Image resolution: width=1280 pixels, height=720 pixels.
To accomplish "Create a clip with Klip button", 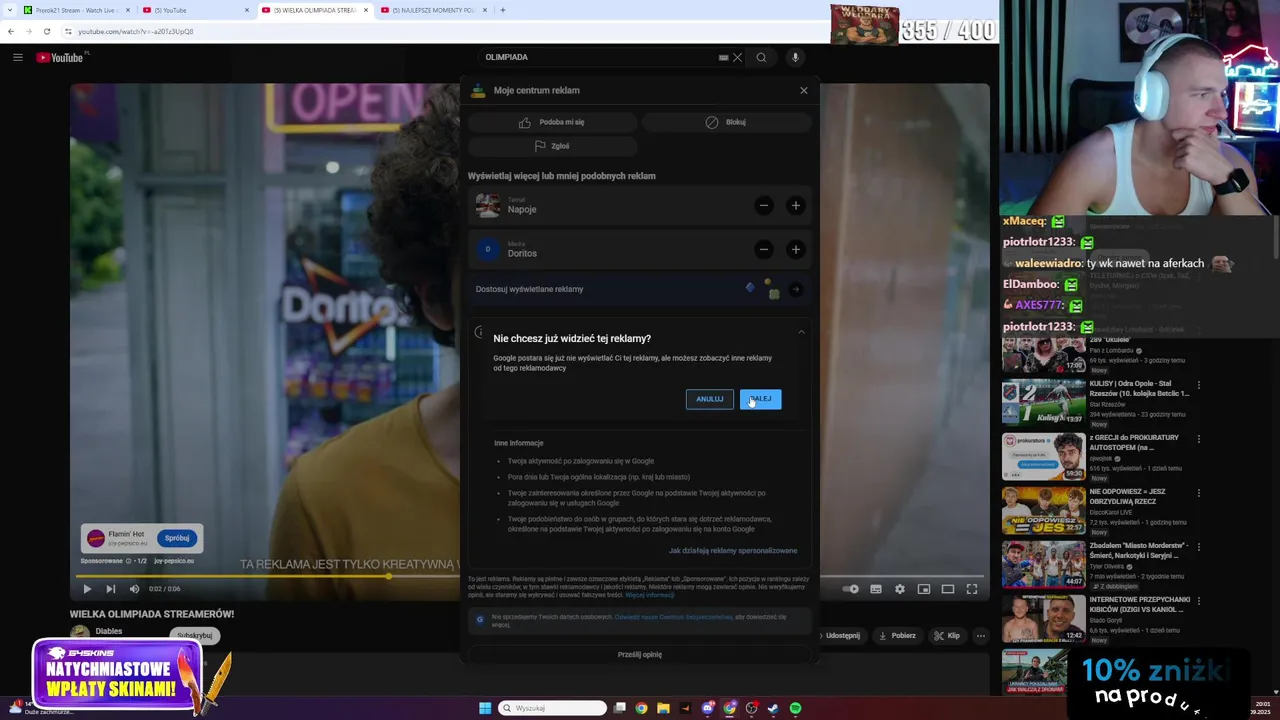I will click(947, 636).
